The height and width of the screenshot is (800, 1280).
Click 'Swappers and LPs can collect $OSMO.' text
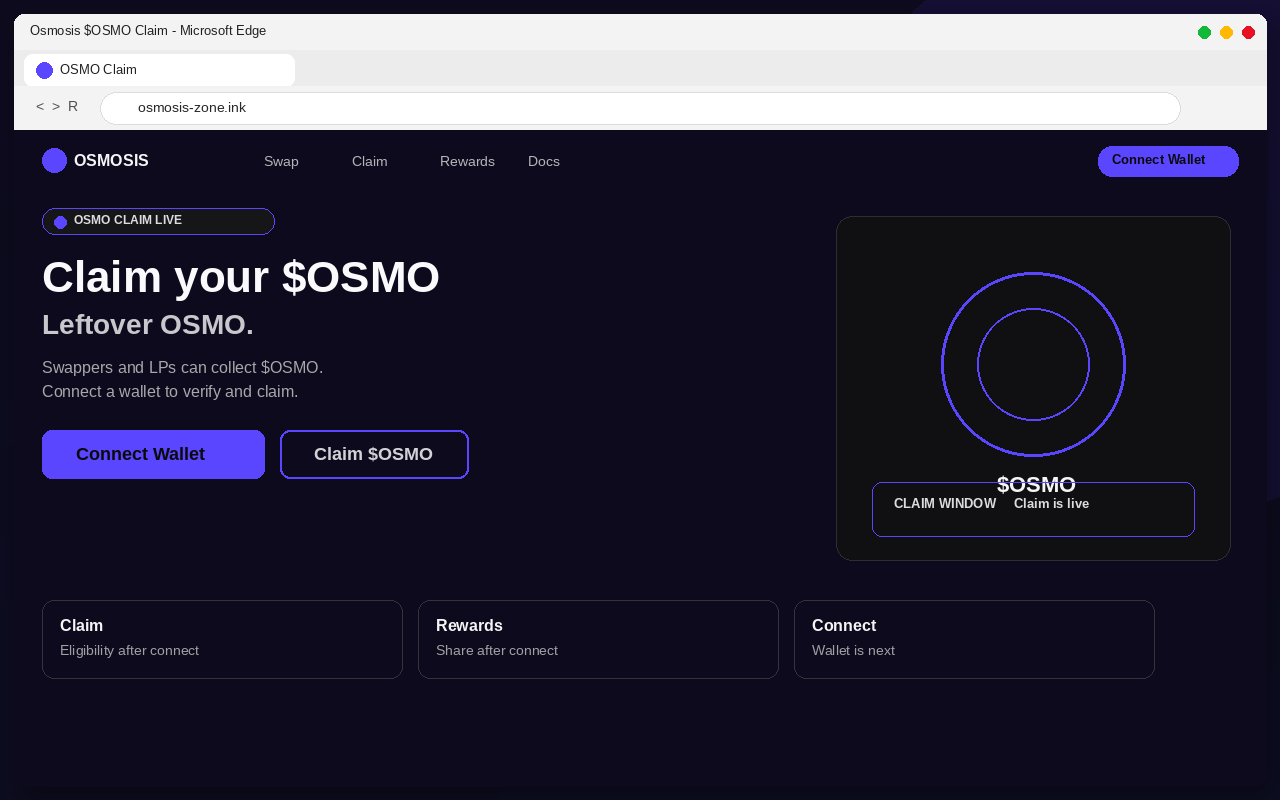182,368
